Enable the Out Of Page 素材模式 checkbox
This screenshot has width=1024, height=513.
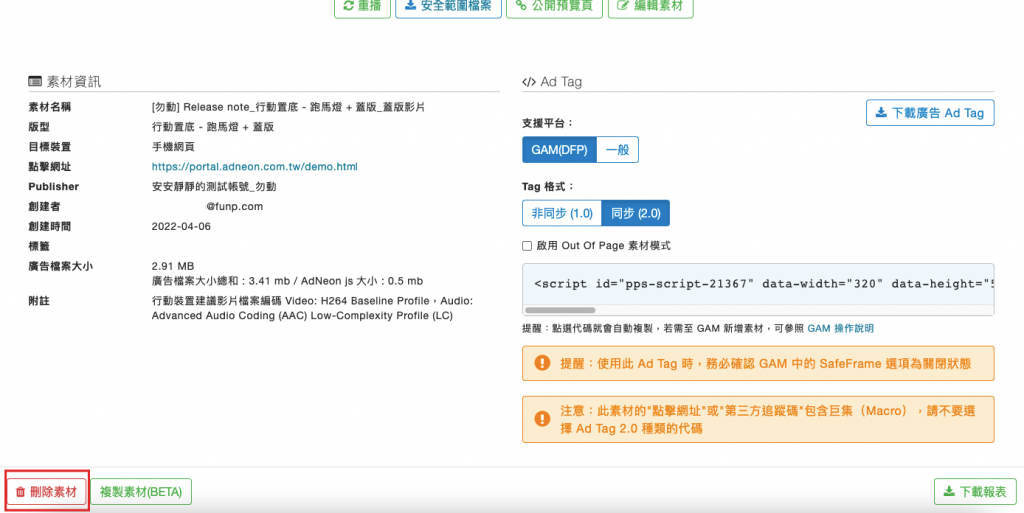(527, 246)
